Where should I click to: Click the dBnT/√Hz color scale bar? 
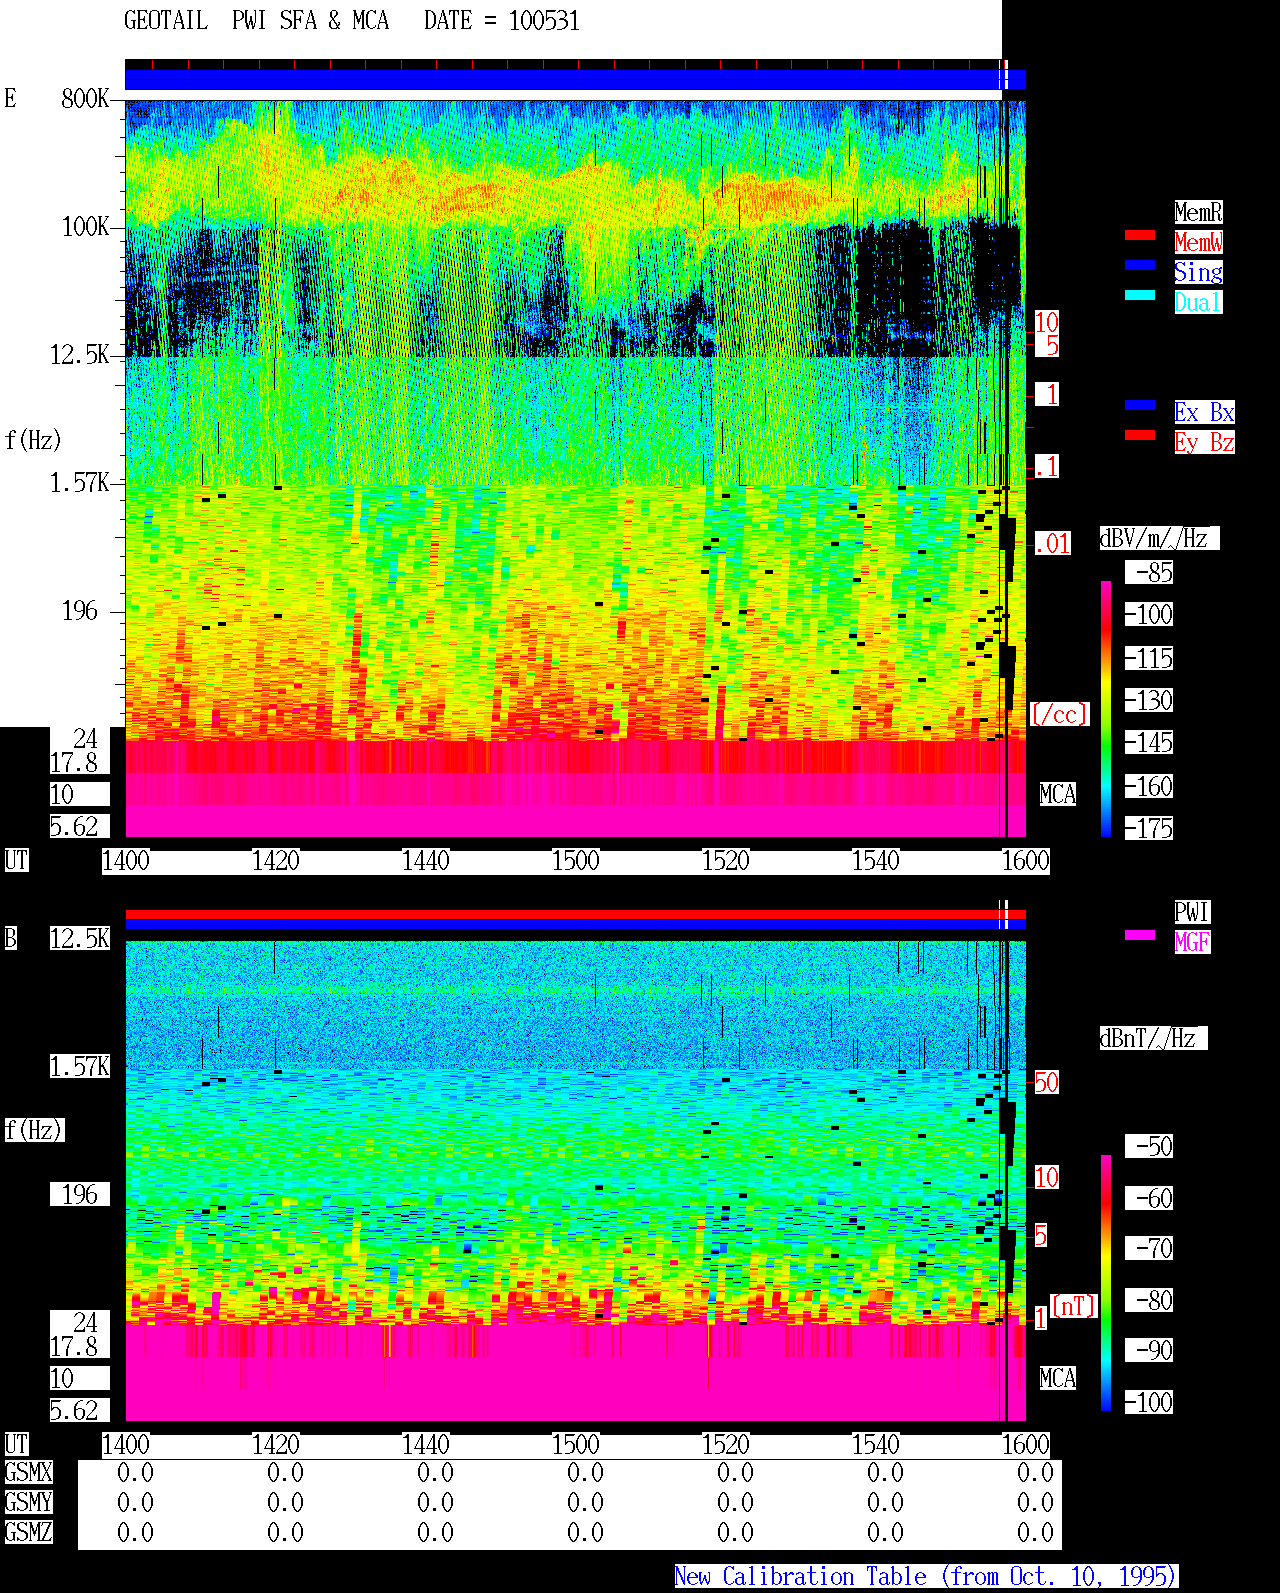click(1106, 1283)
